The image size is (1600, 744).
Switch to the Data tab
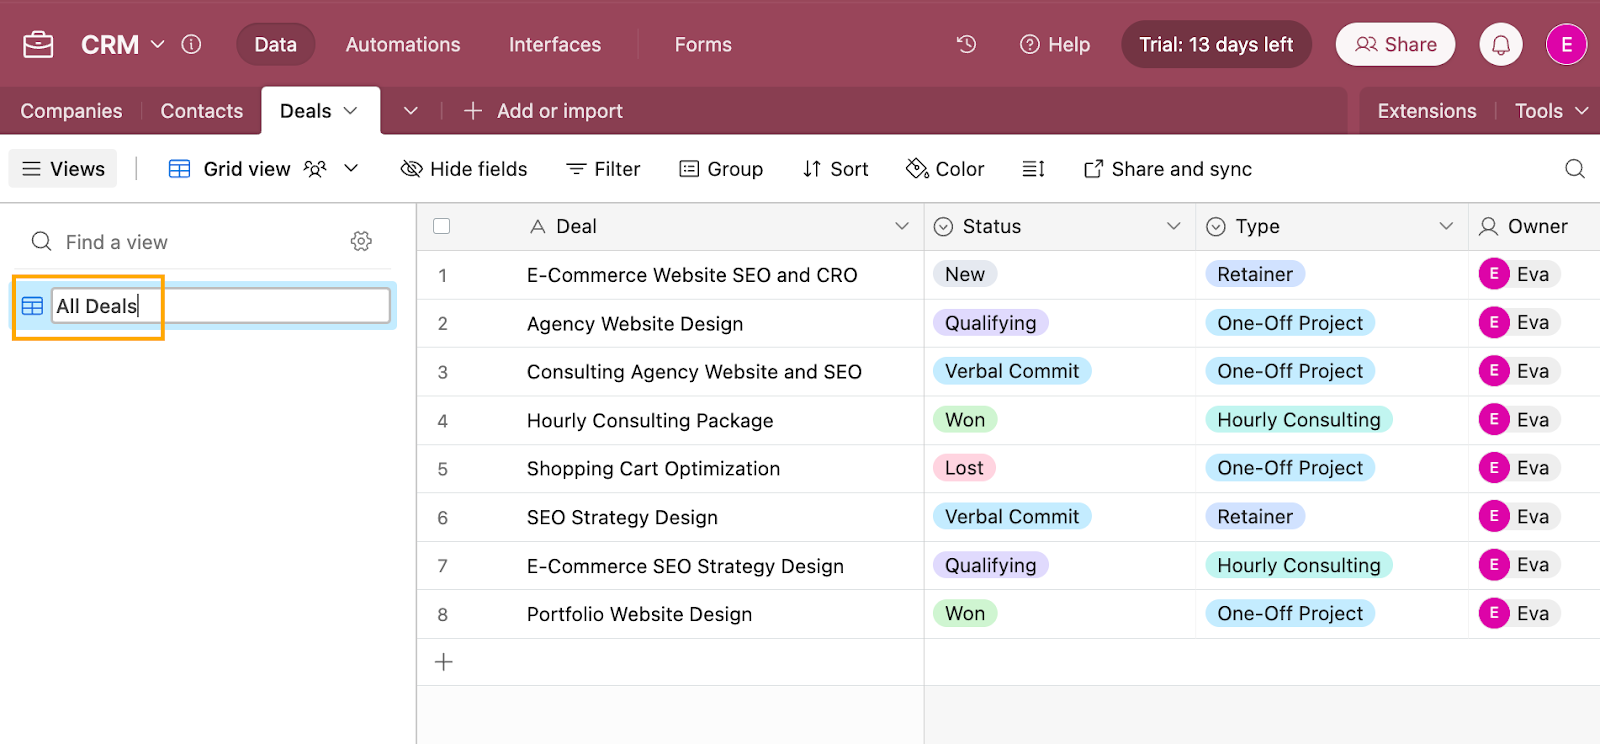tap(275, 44)
